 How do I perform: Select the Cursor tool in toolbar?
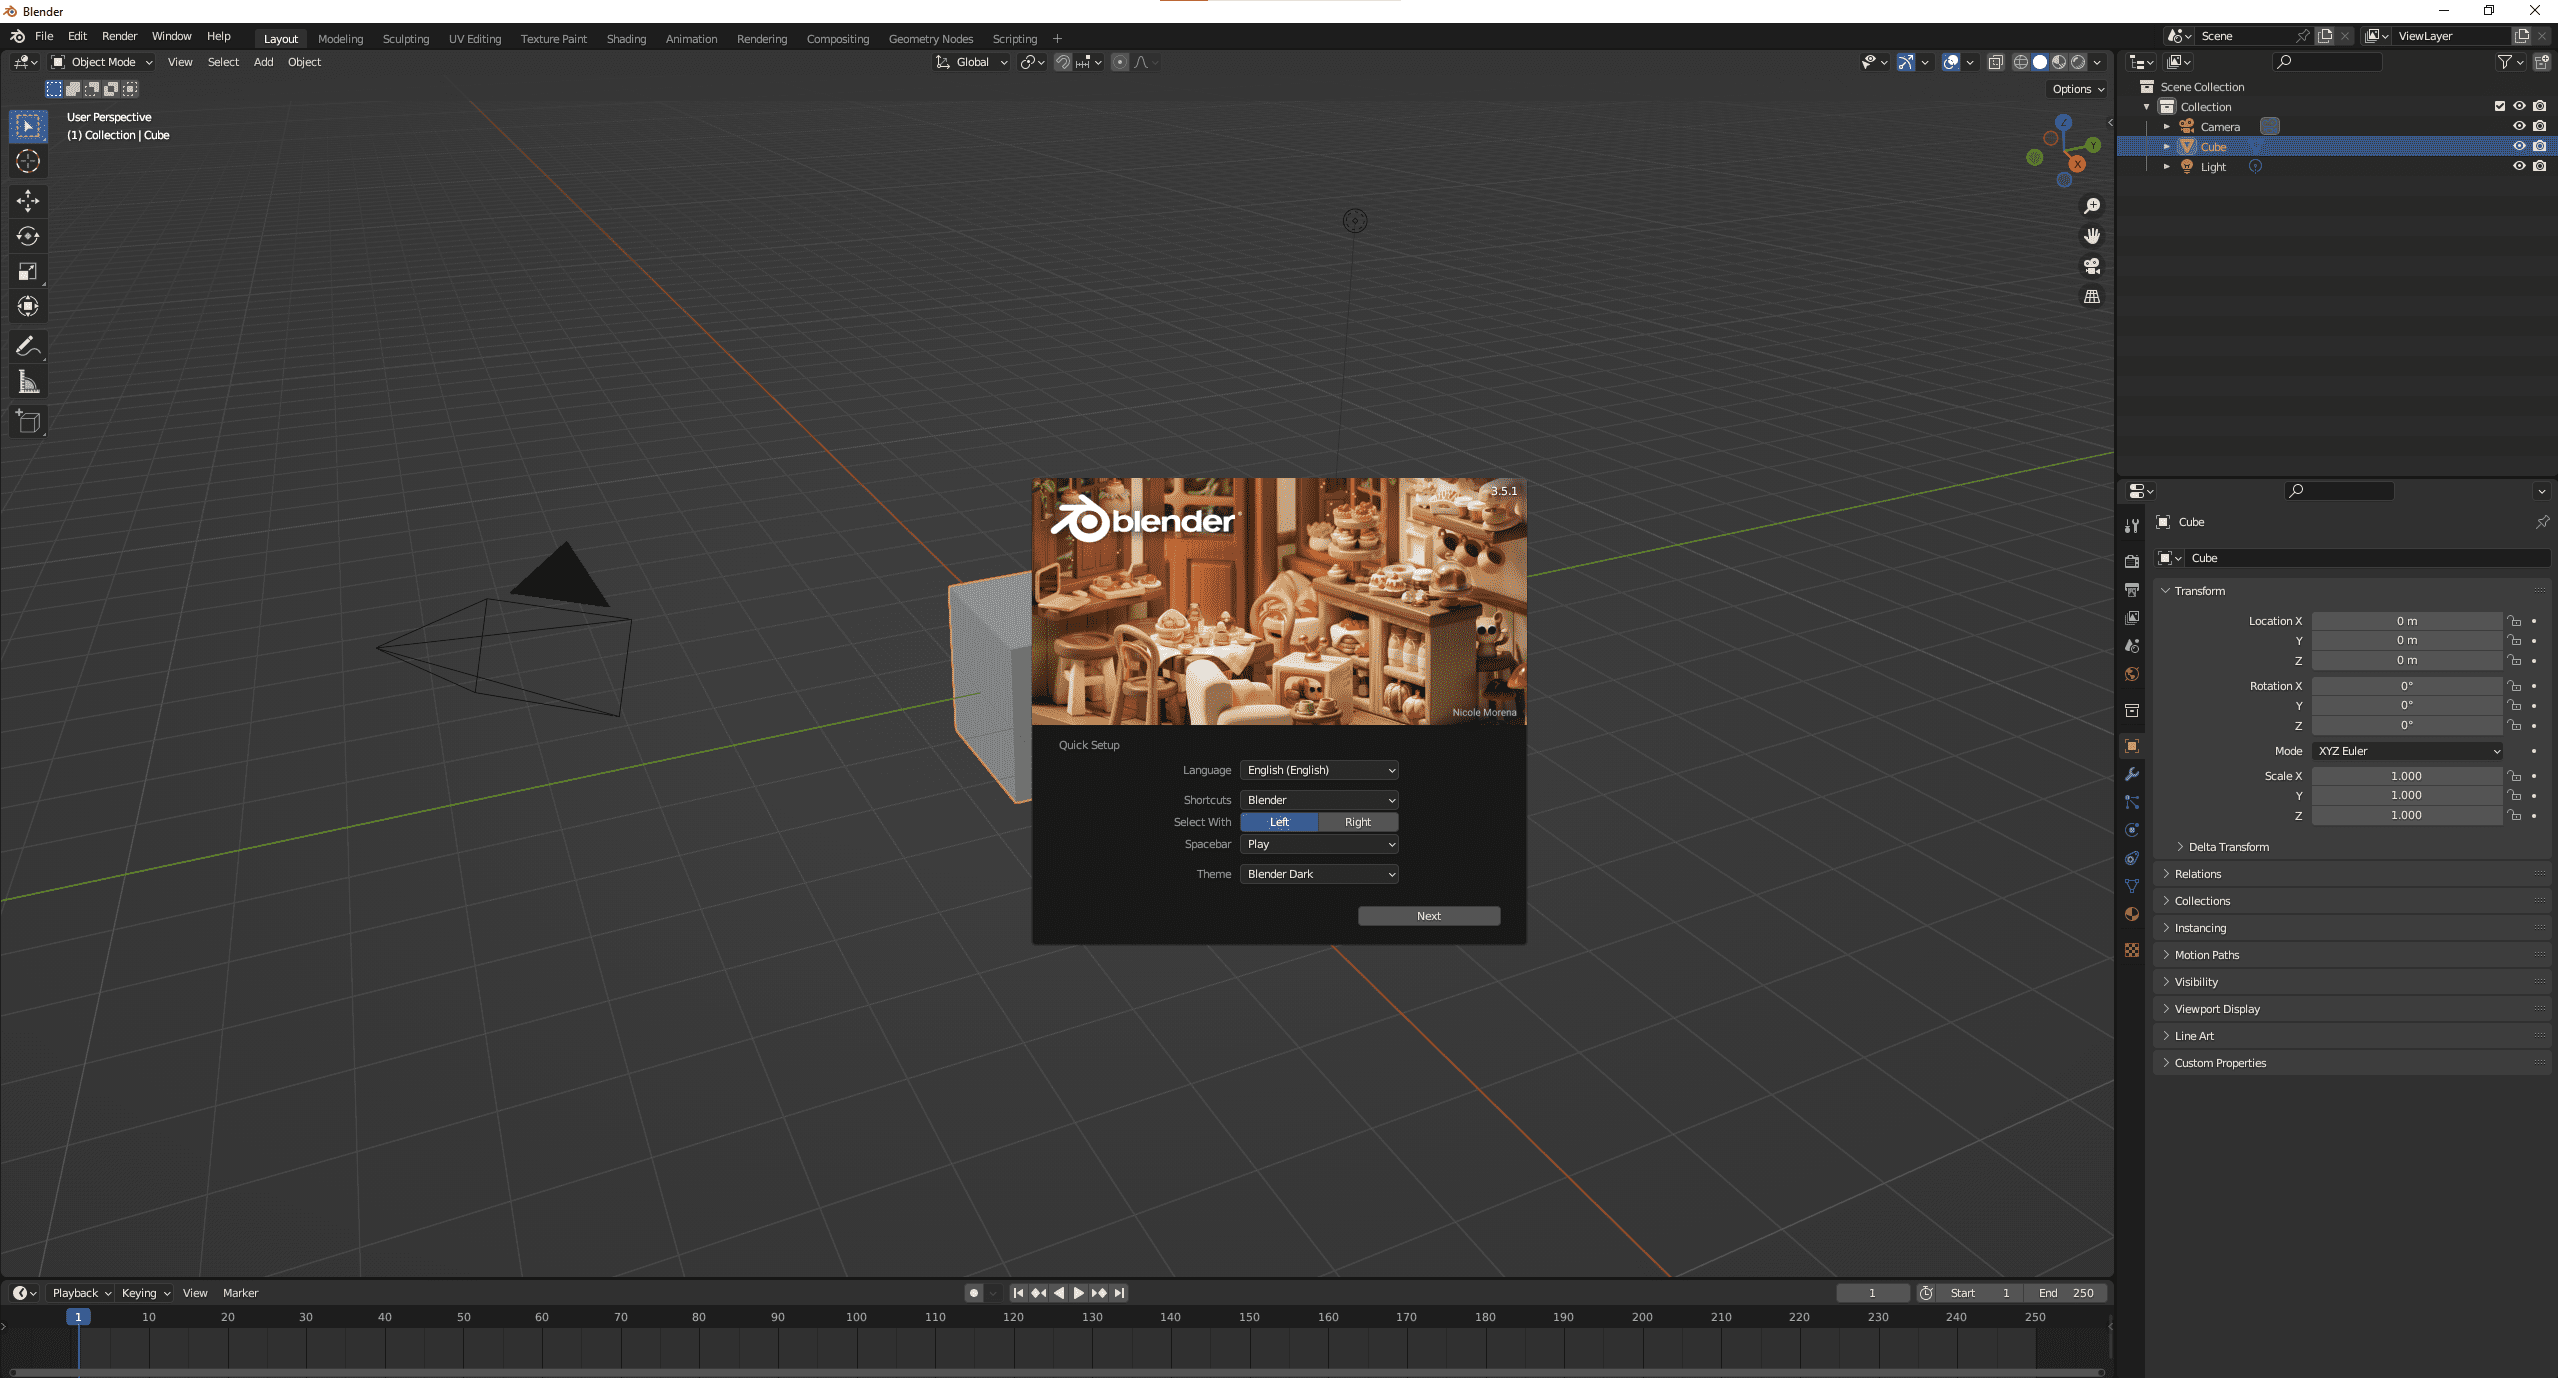pyautogui.click(x=28, y=161)
